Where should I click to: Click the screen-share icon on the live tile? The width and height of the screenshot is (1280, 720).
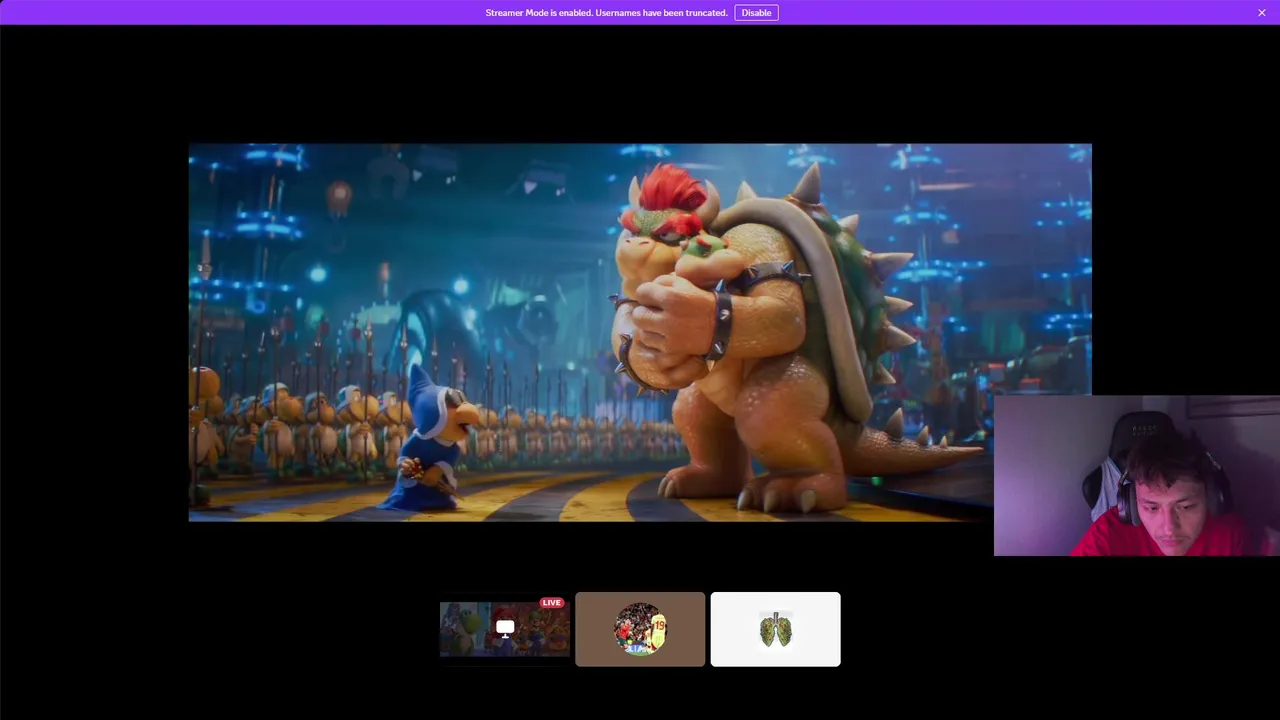[x=505, y=627]
